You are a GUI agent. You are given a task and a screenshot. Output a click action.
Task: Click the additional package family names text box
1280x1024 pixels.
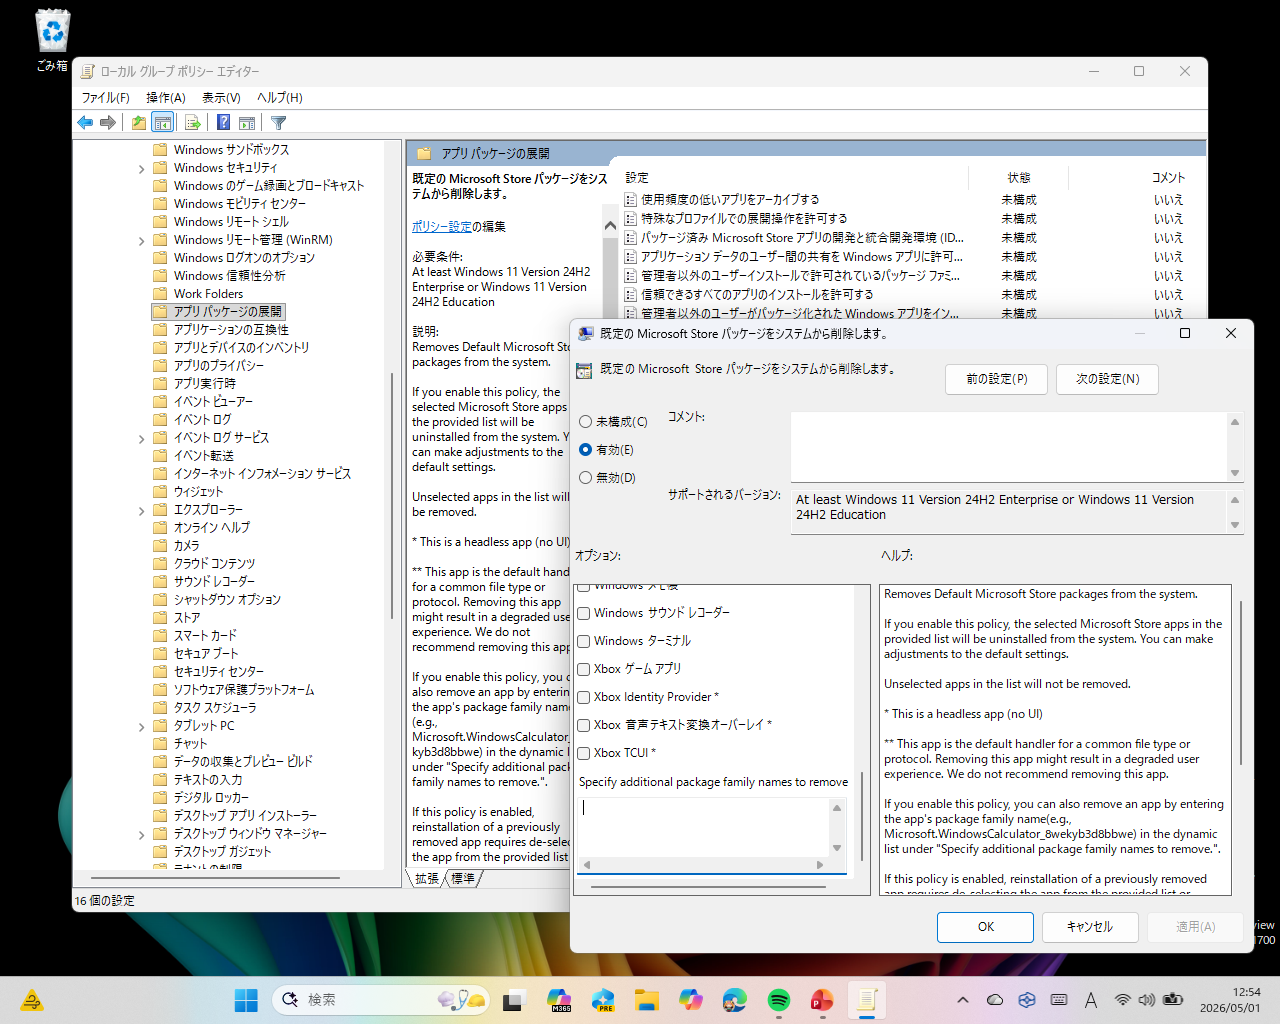point(704,827)
